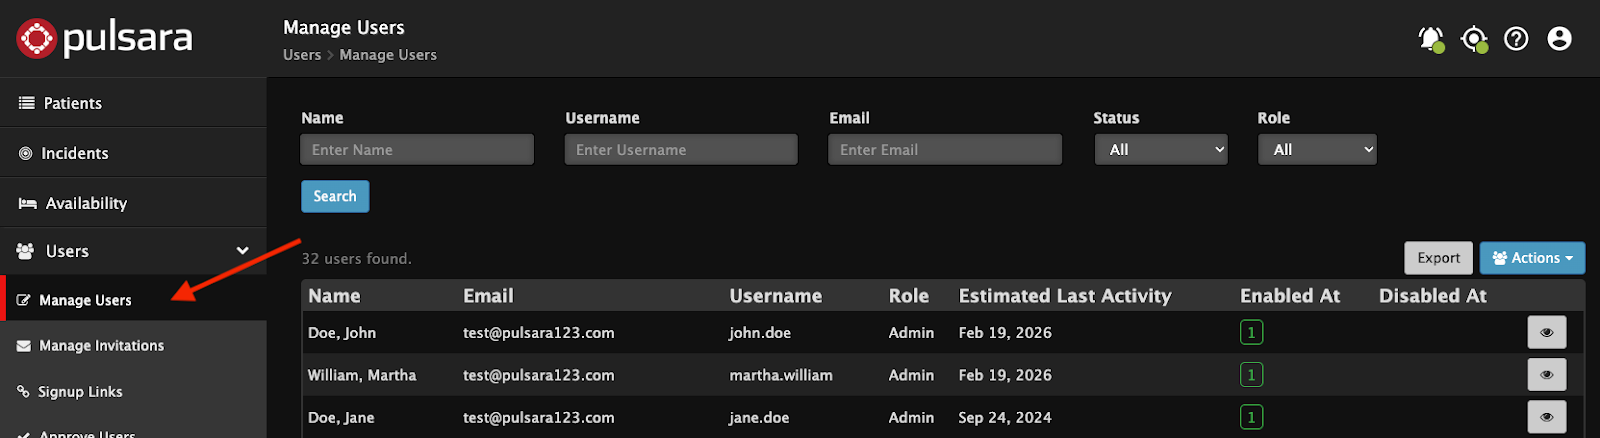Click the location target status icon
1600x438 pixels.
pos(1473,39)
